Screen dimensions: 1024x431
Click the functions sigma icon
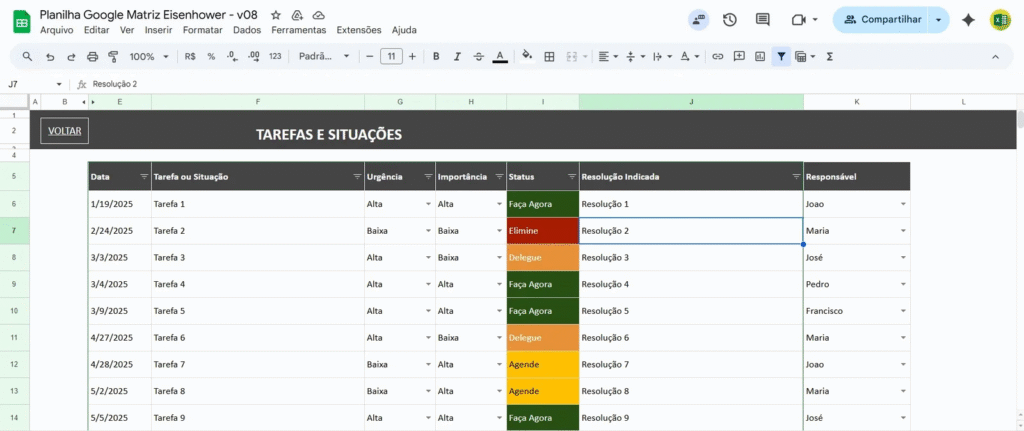pyautogui.click(x=830, y=56)
